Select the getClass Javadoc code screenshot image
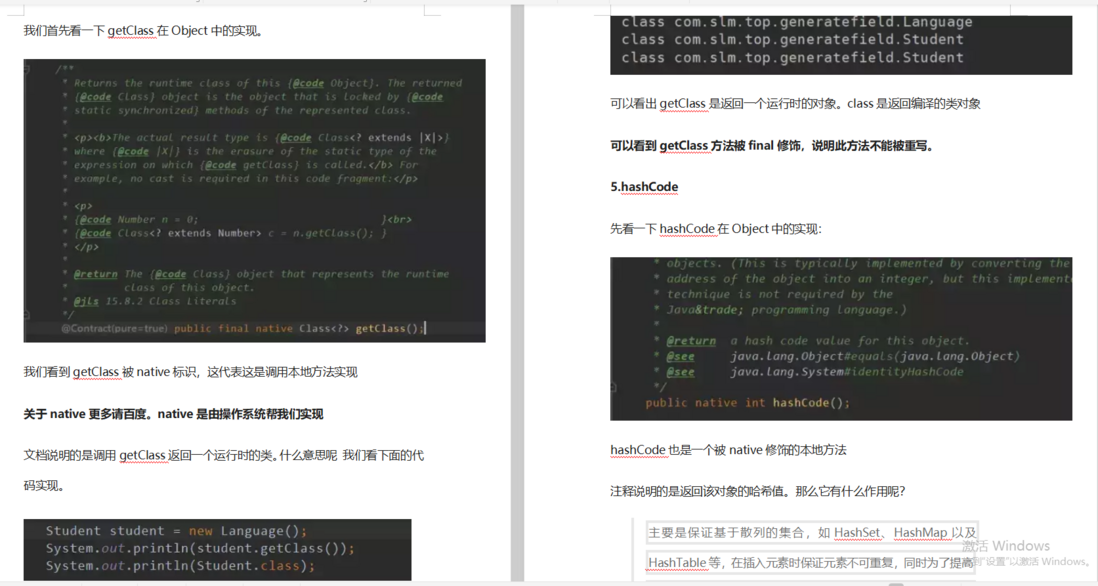The width and height of the screenshot is (1098, 586). 254,201
